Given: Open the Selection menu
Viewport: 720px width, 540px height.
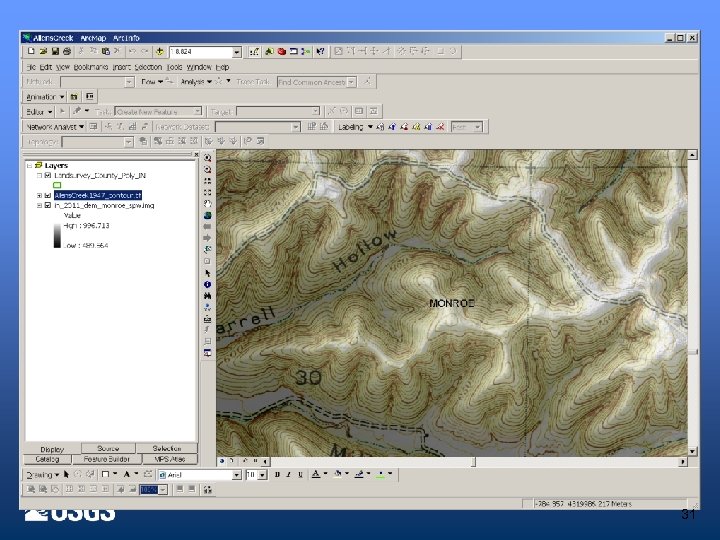Looking at the screenshot, I should pyautogui.click(x=148, y=67).
